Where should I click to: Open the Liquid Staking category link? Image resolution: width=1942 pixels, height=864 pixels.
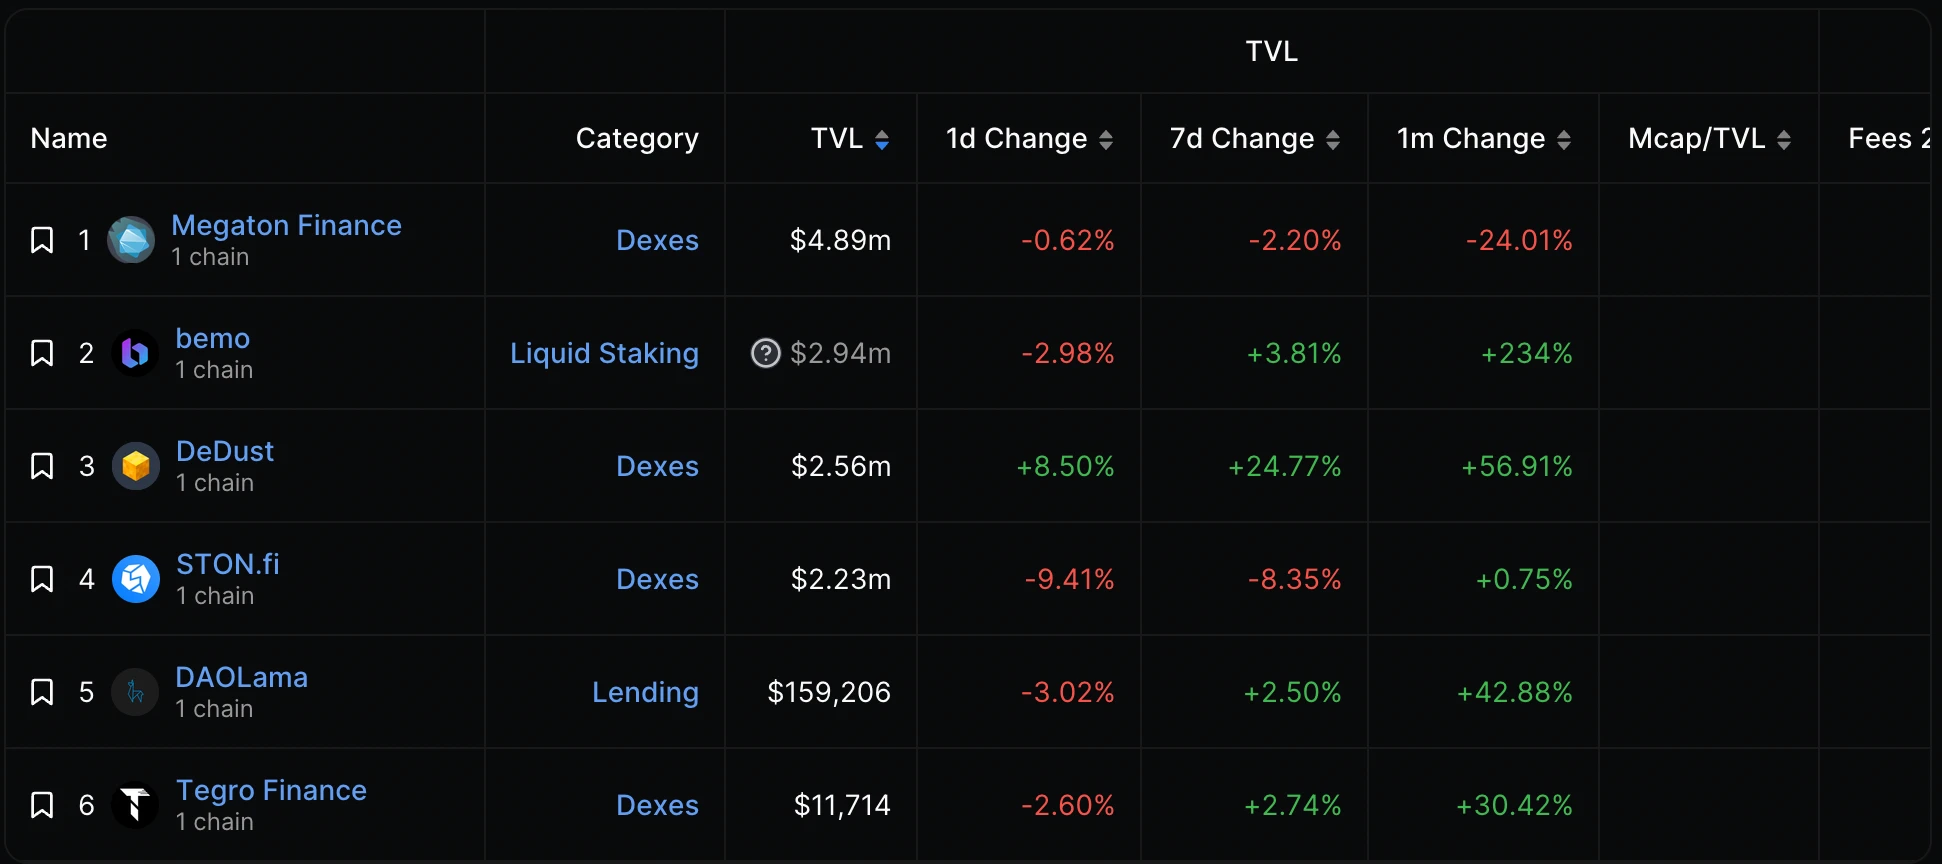(x=604, y=353)
